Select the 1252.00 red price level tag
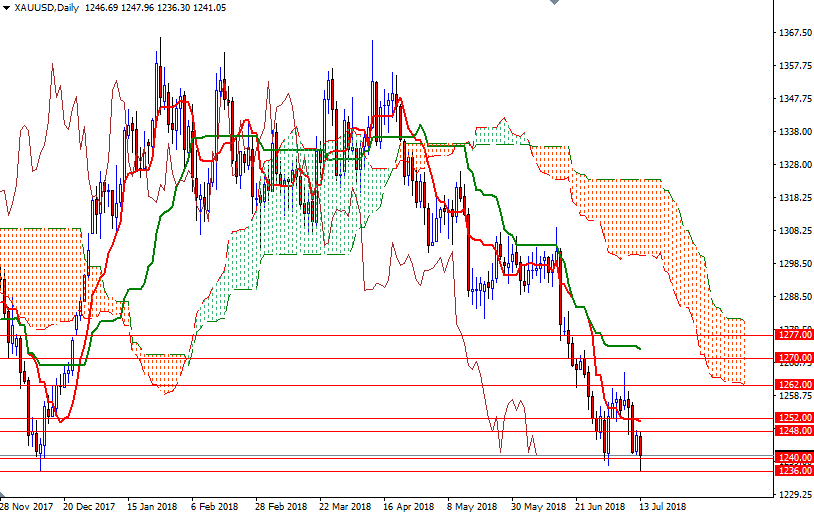814x514 pixels. click(x=793, y=418)
